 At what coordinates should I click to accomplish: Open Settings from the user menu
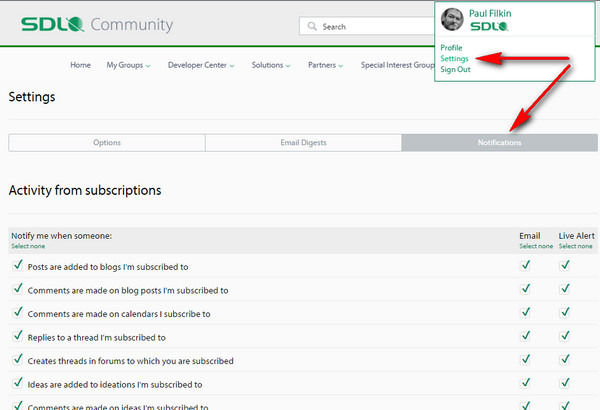pos(454,59)
